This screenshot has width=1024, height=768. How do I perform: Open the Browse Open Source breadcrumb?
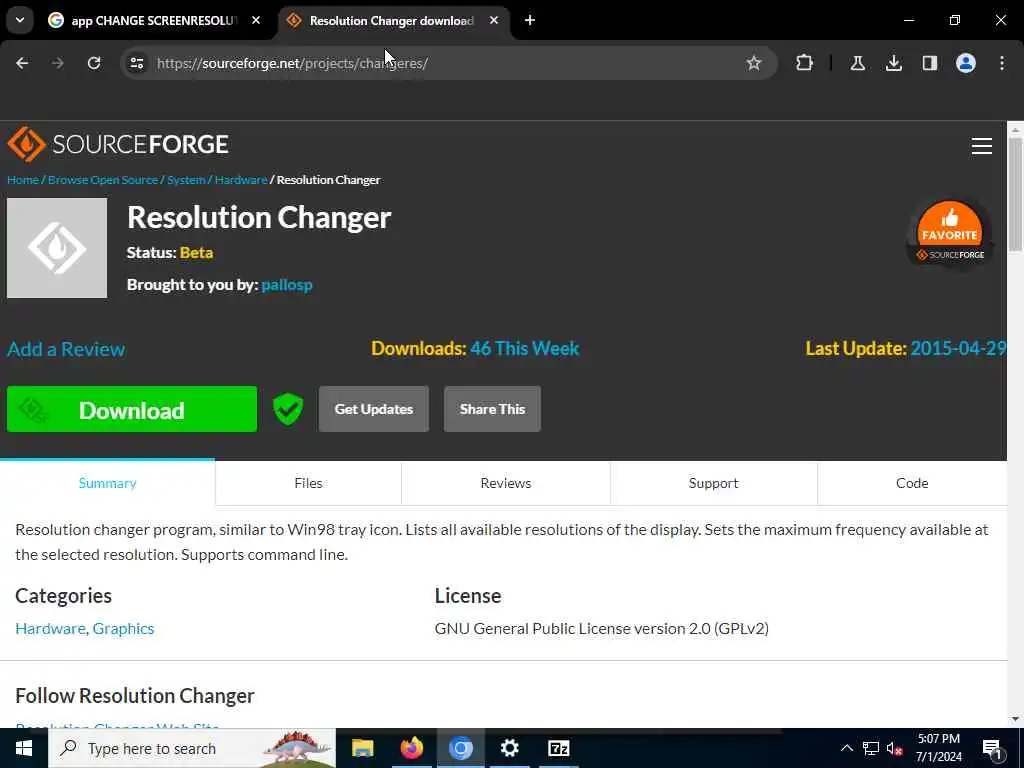pyautogui.click(x=103, y=180)
